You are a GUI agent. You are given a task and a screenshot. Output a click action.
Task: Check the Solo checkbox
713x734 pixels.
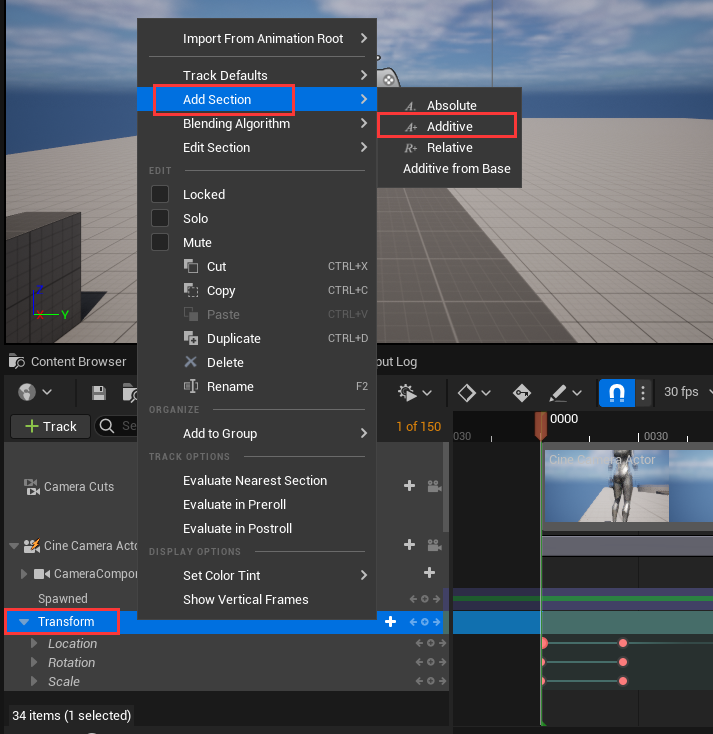(x=160, y=218)
